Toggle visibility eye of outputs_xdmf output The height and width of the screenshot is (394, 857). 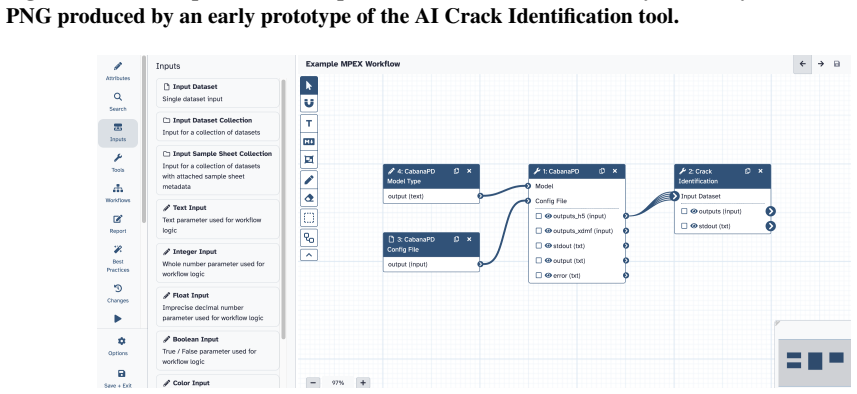548,231
